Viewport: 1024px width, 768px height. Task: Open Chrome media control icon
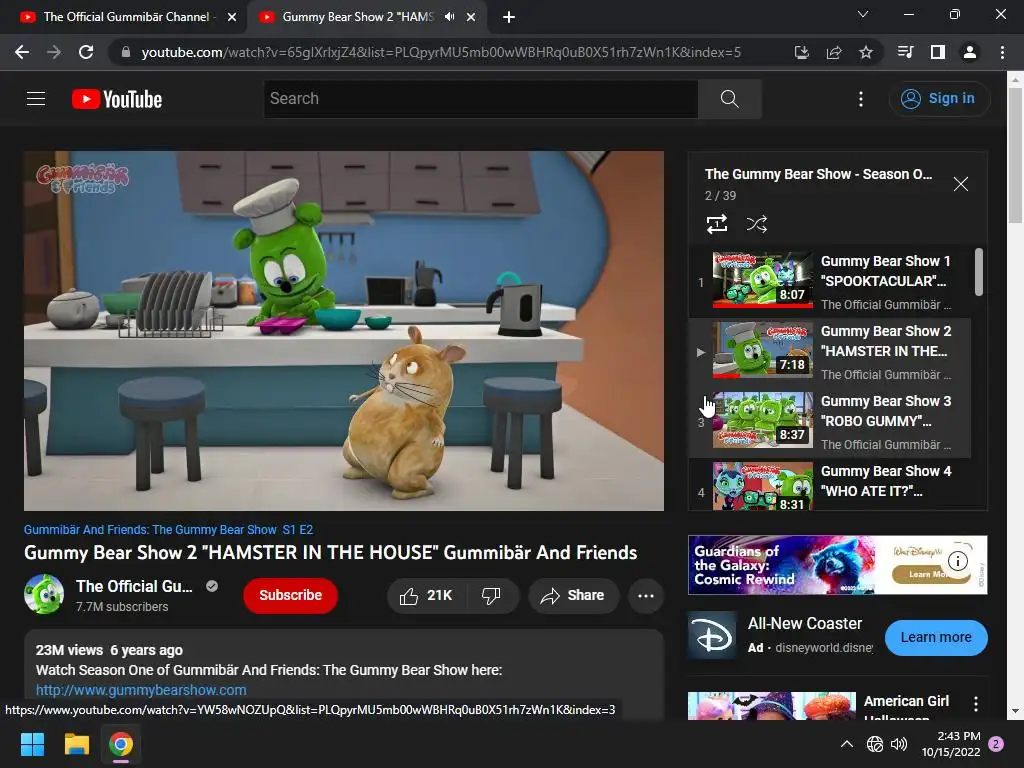[905, 52]
